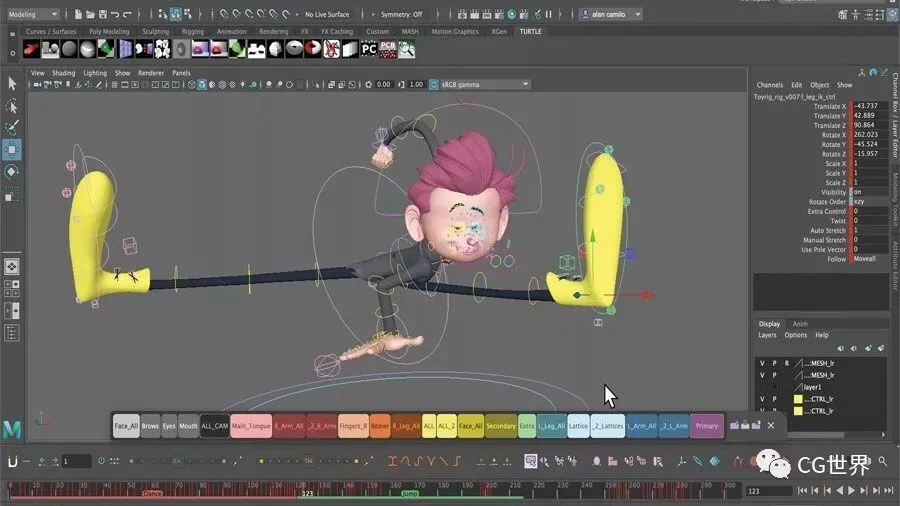
Task: Choose the Paint selection tool
Action: tap(12, 127)
